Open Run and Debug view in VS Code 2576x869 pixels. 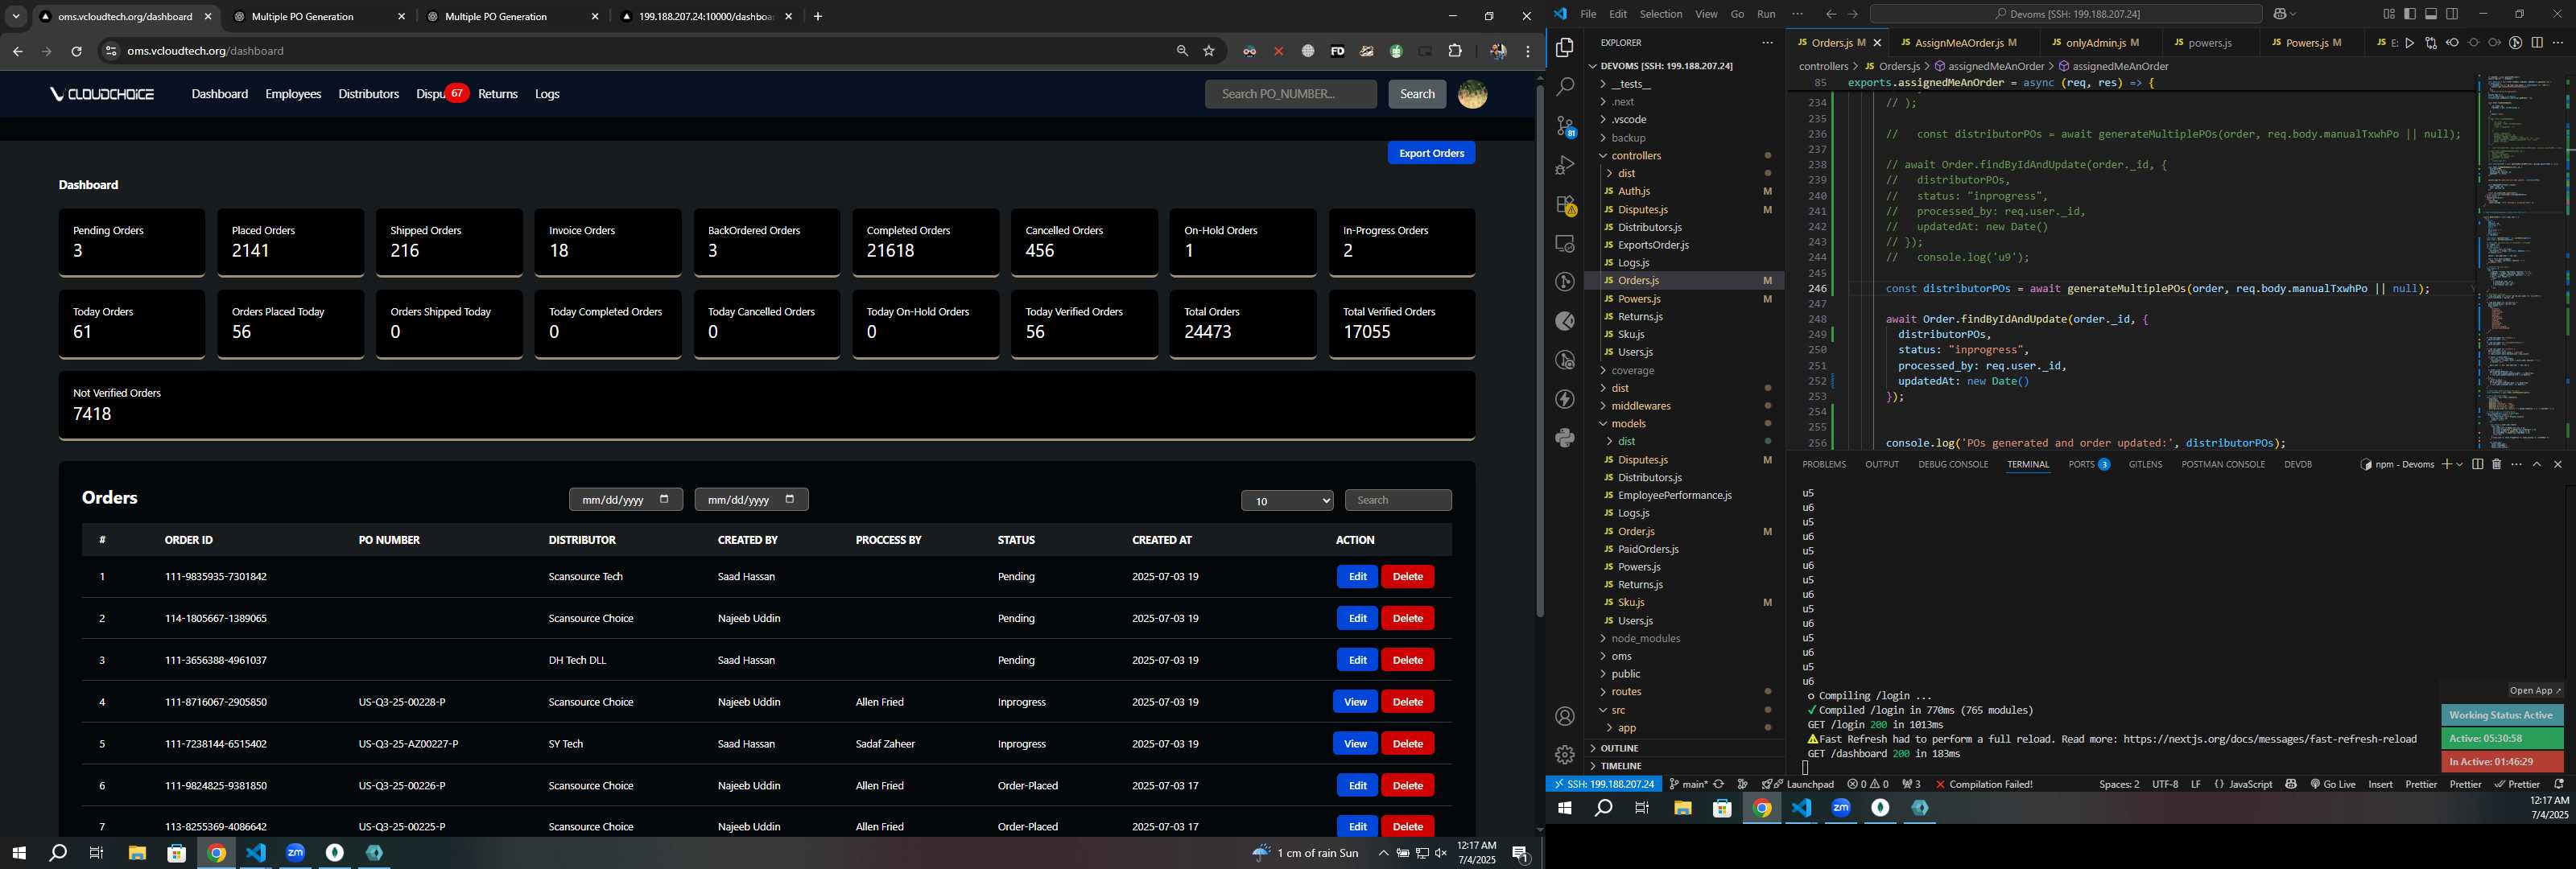pyautogui.click(x=1565, y=165)
